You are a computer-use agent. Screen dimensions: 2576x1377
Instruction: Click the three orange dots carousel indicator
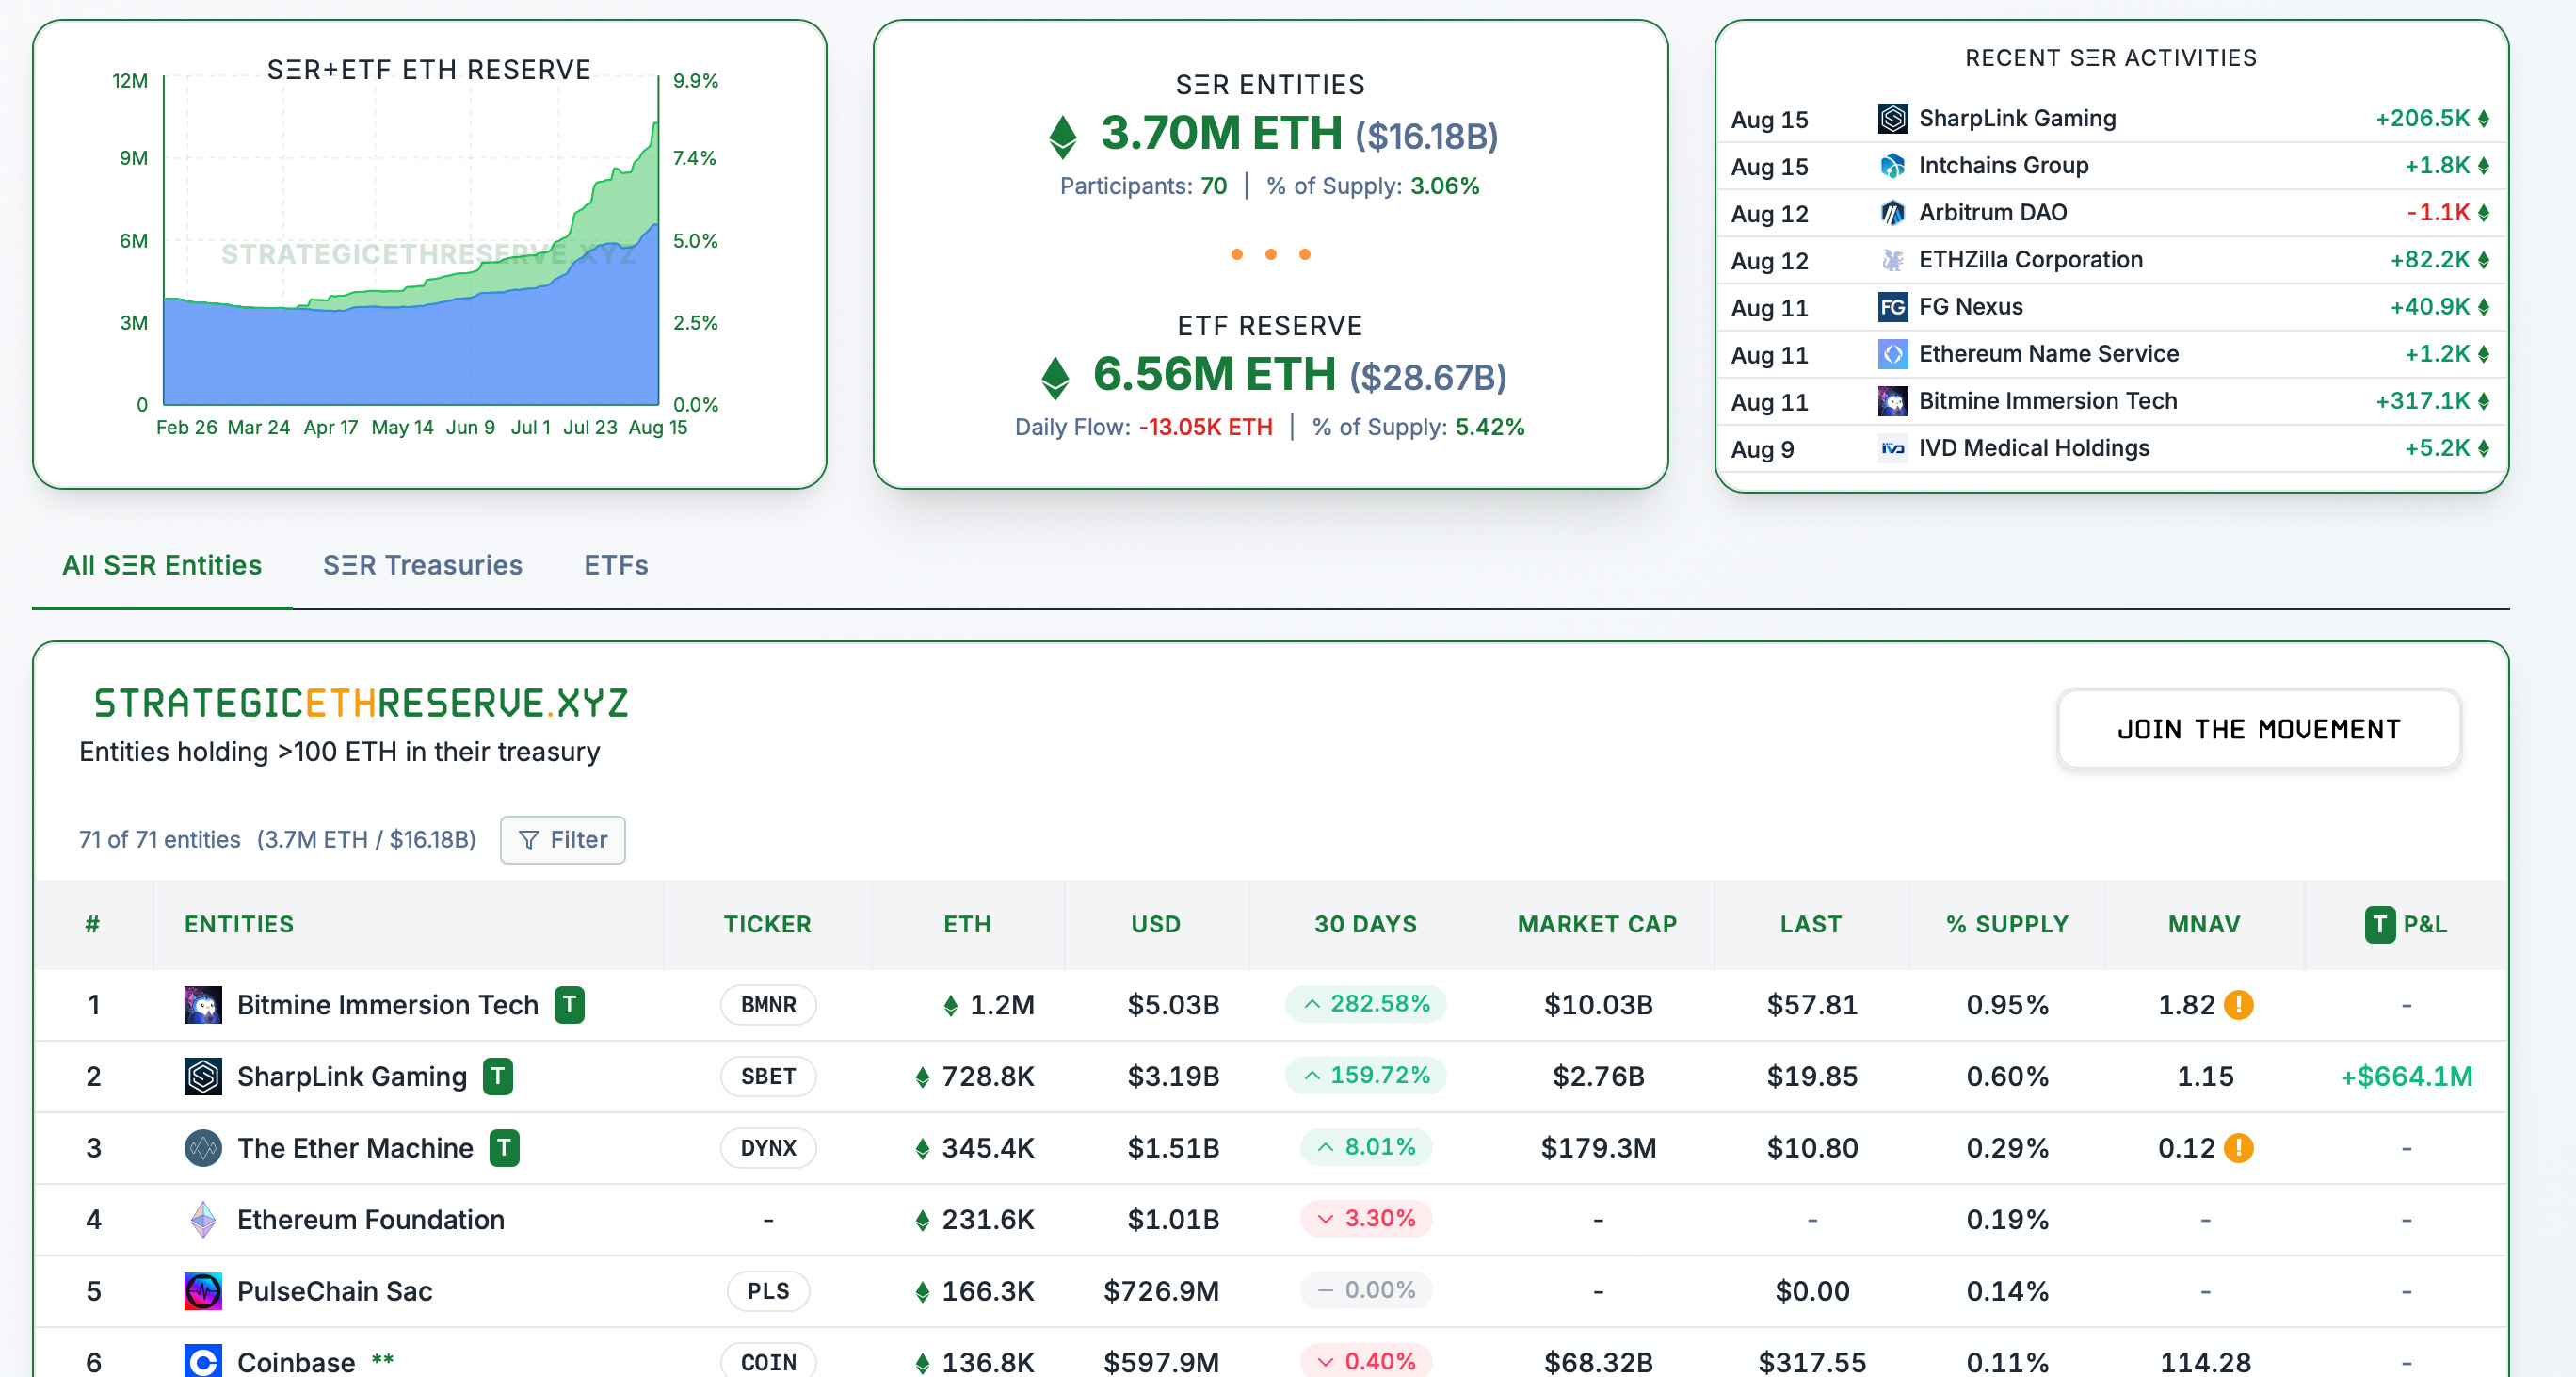[x=1270, y=254]
